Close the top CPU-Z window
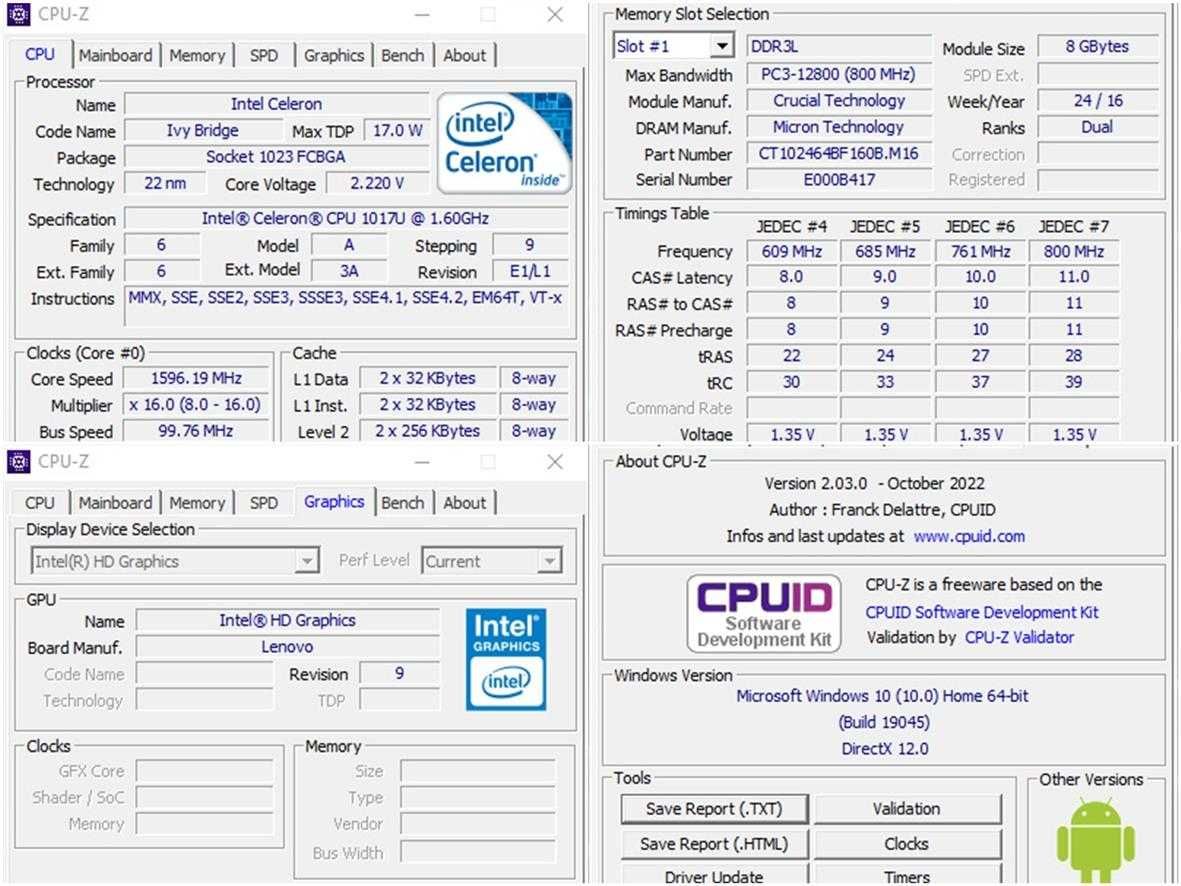This screenshot has width=1181, height=886. pyautogui.click(x=554, y=14)
